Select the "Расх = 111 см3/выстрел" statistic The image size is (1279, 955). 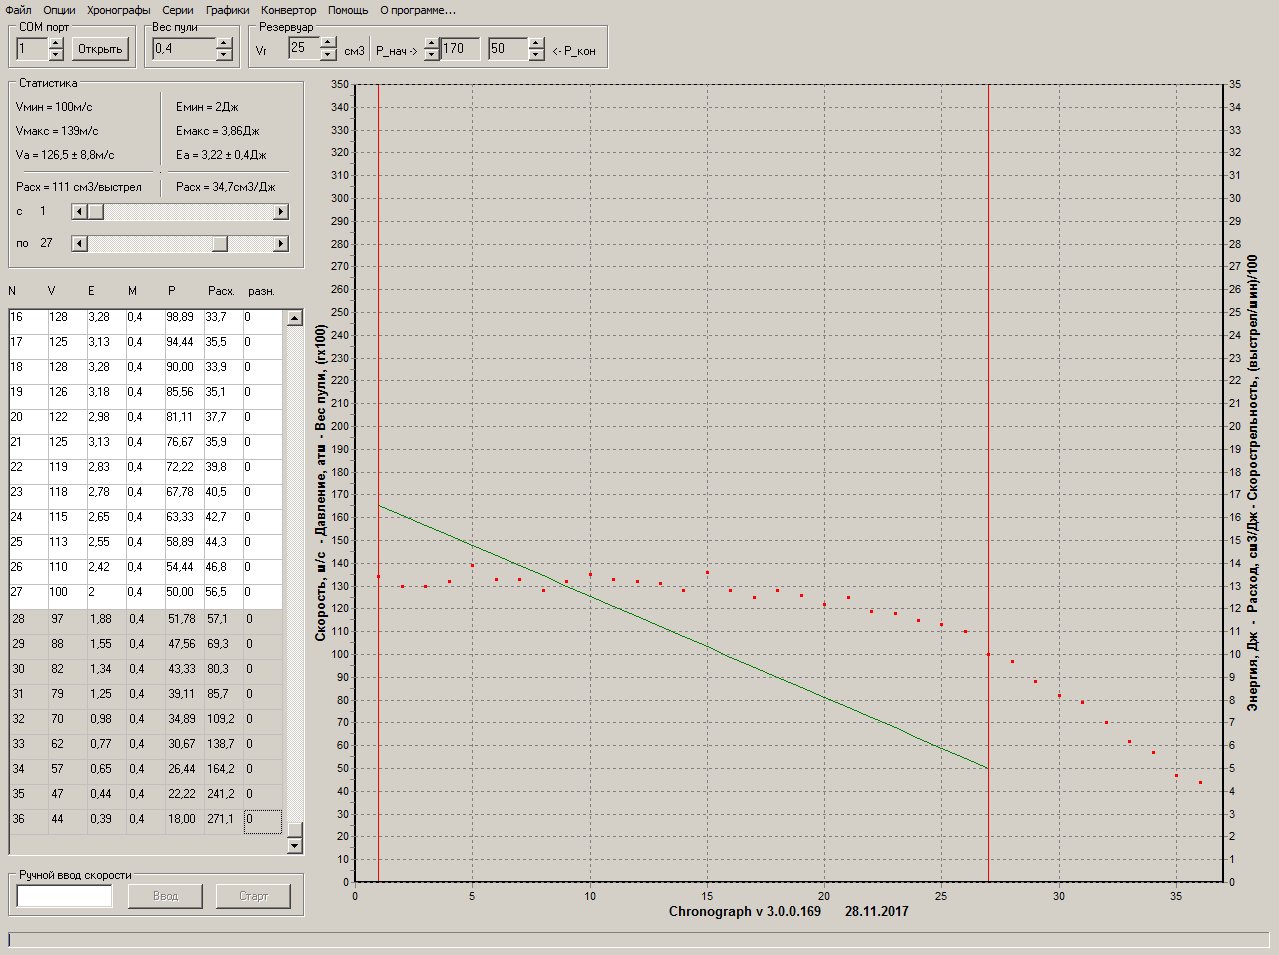click(79, 187)
